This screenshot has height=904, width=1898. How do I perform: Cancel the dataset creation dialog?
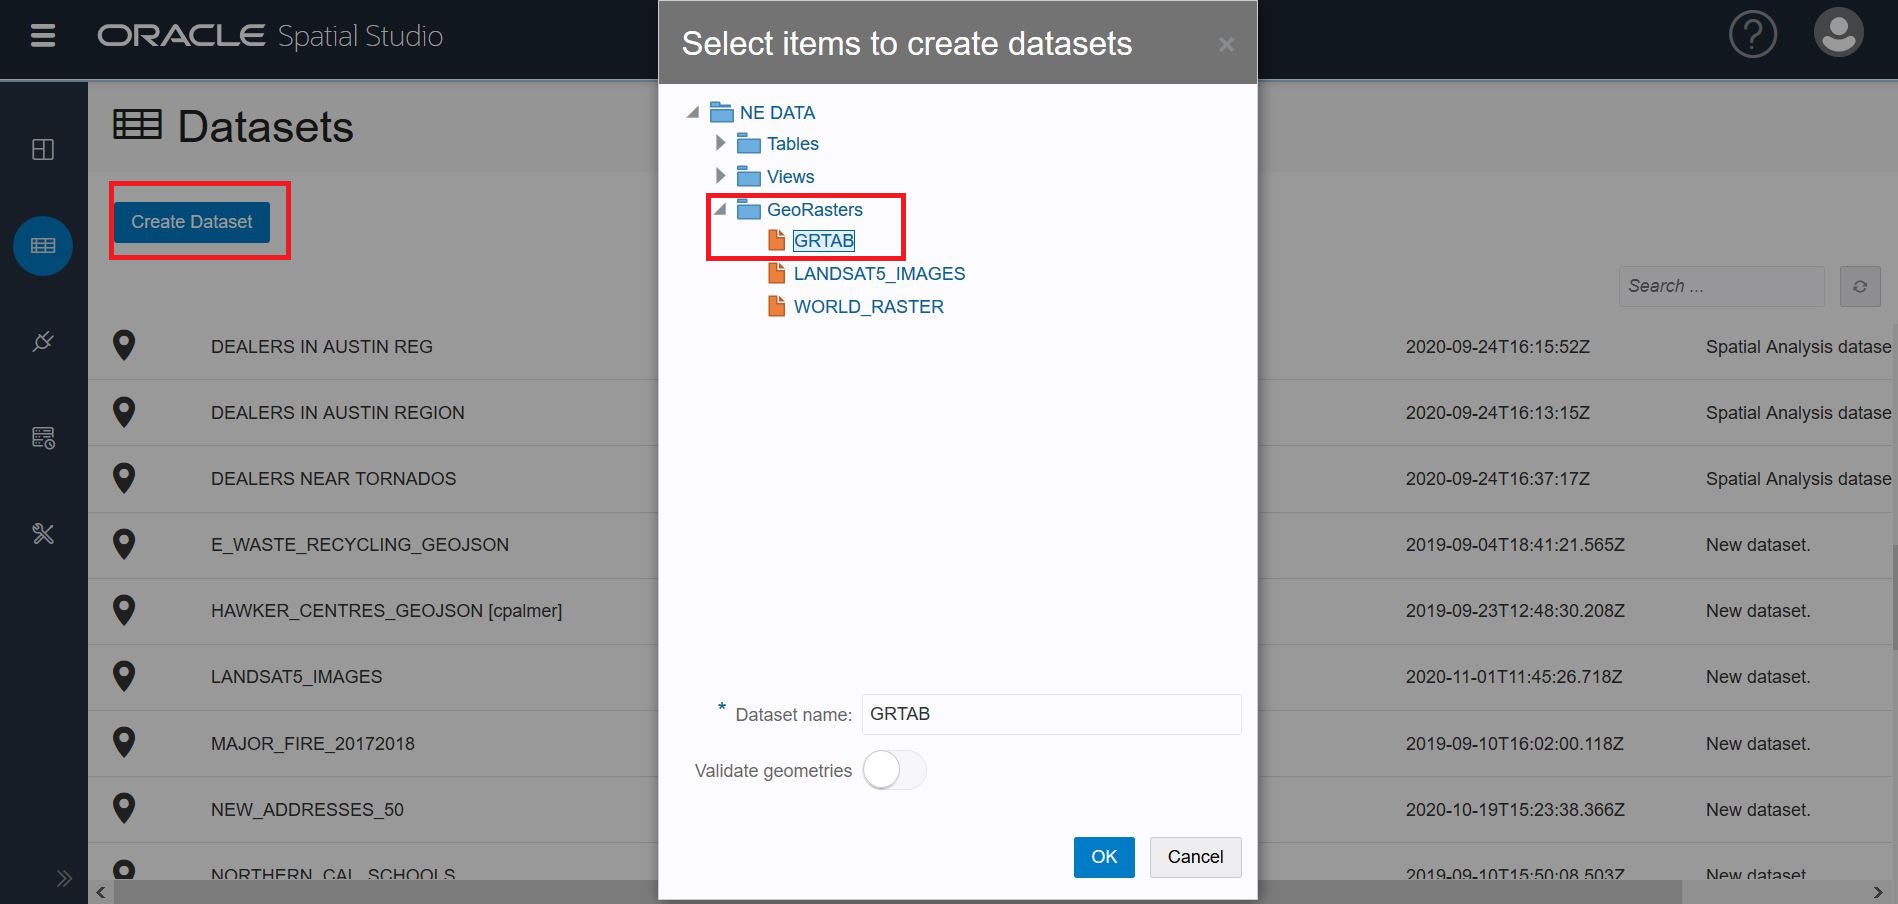tap(1195, 857)
